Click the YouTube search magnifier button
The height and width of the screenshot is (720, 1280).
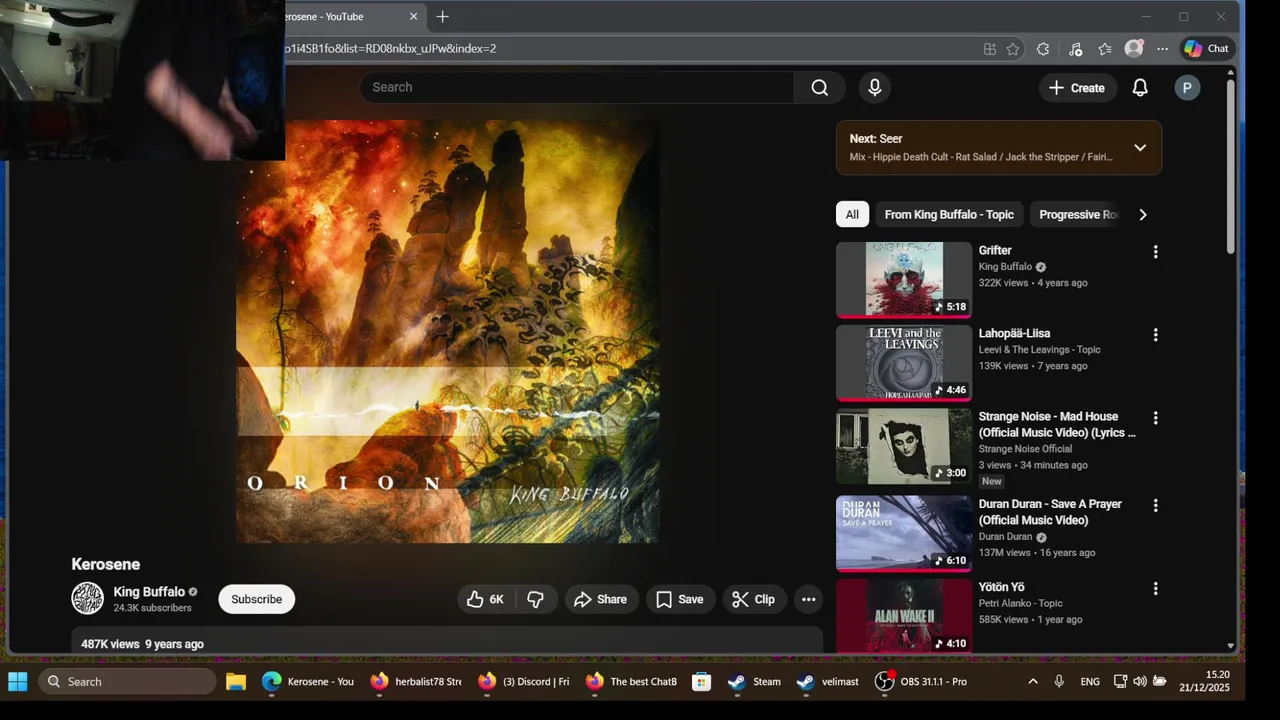[x=820, y=88]
